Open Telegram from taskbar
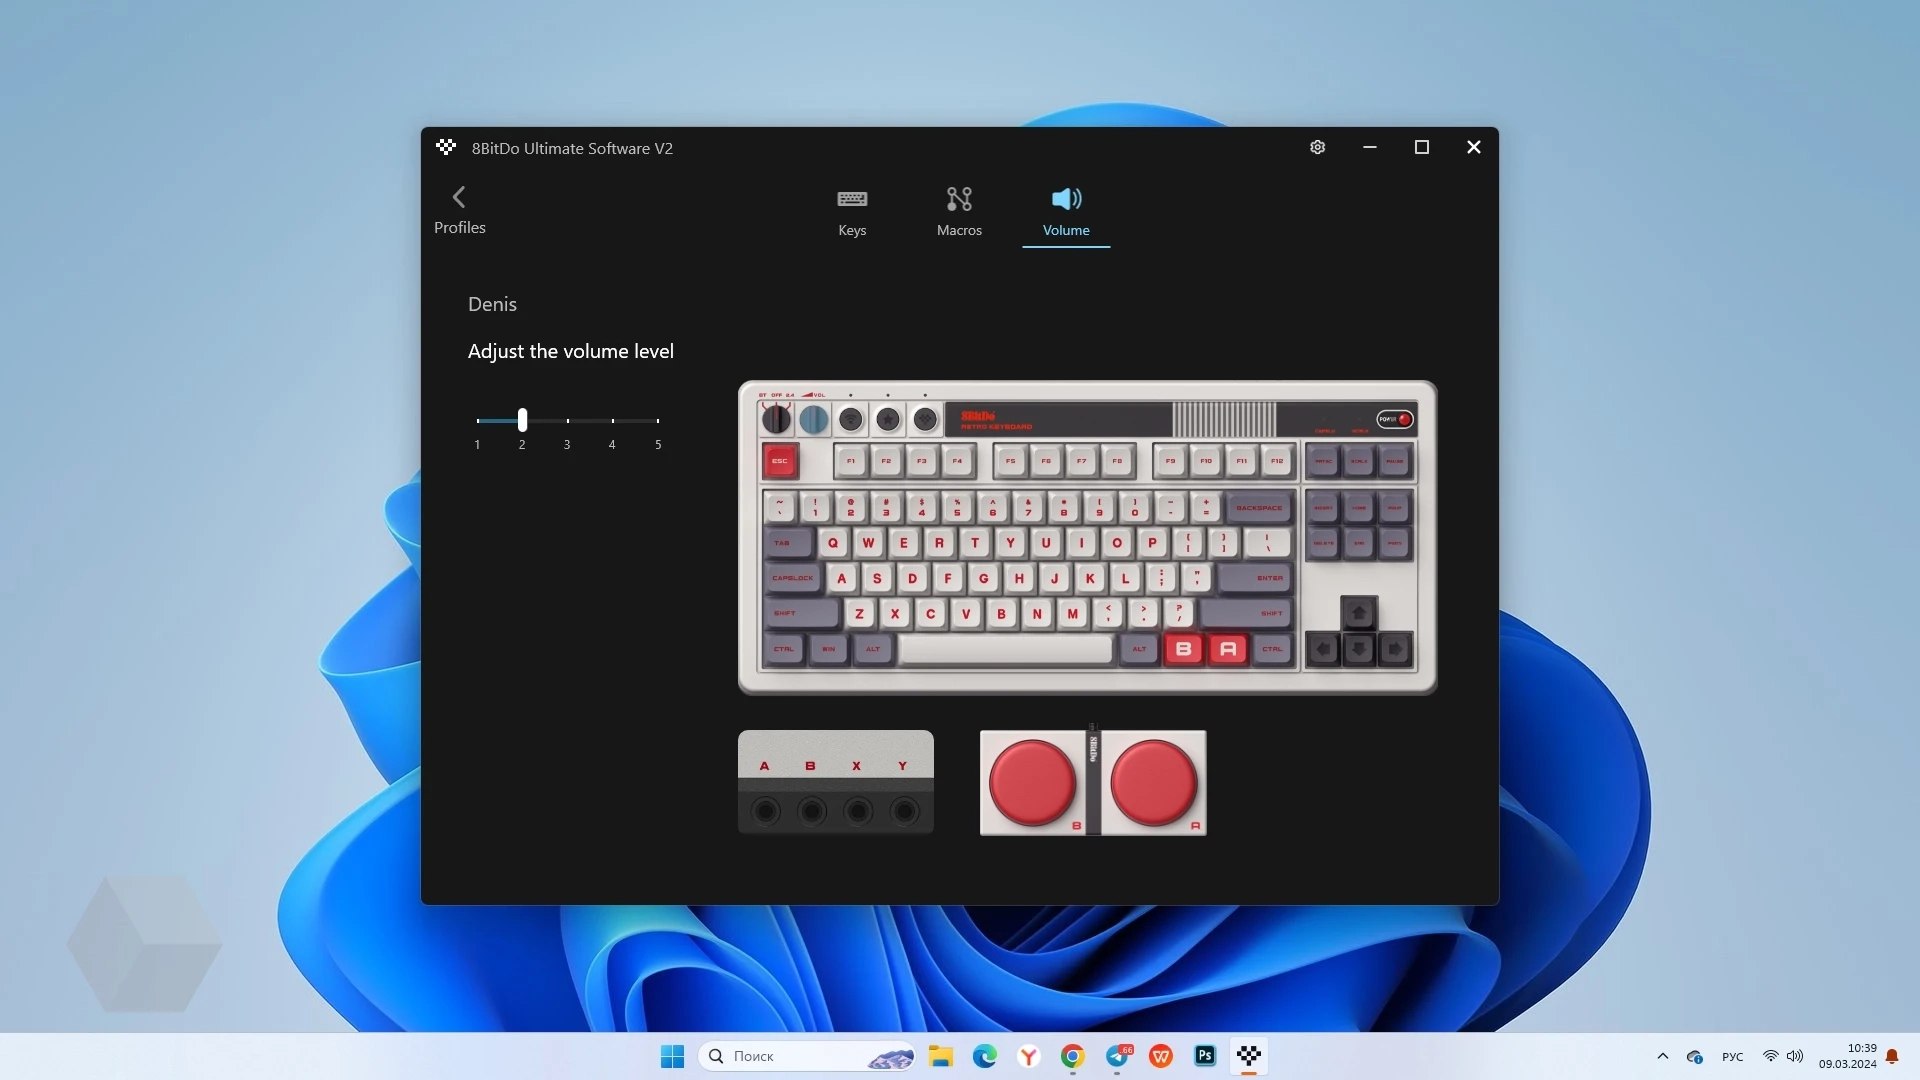The width and height of the screenshot is (1920, 1080). (1117, 1056)
